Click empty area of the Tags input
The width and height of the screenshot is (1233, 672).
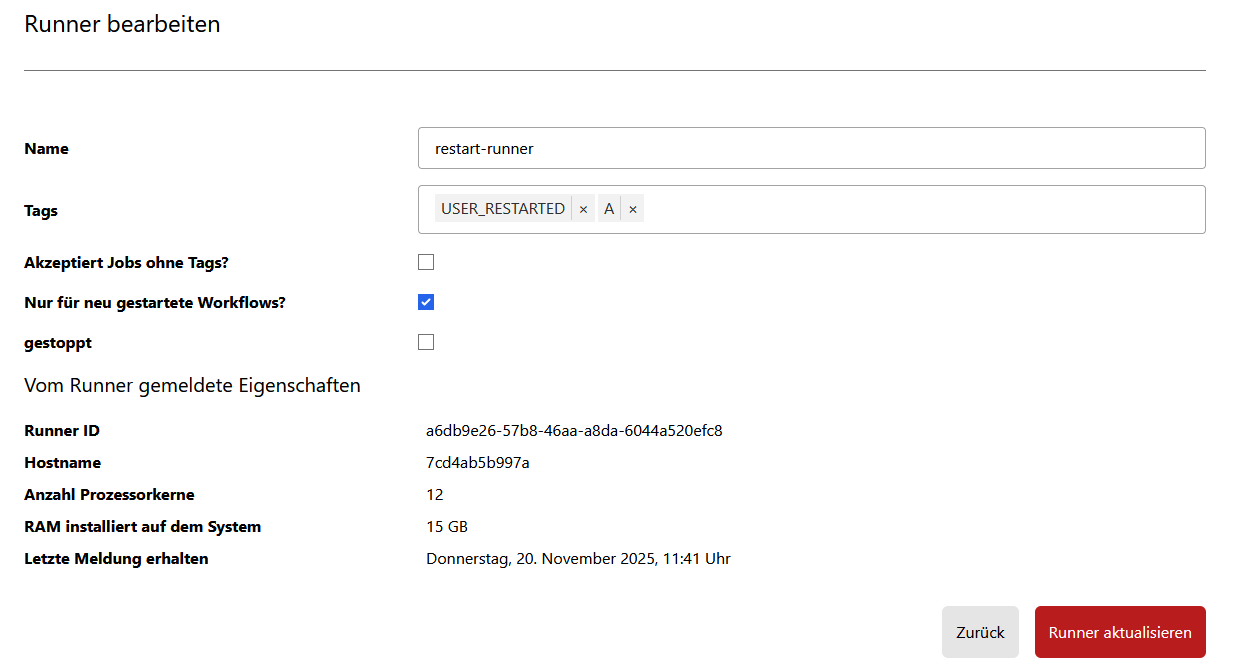[x=920, y=209]
